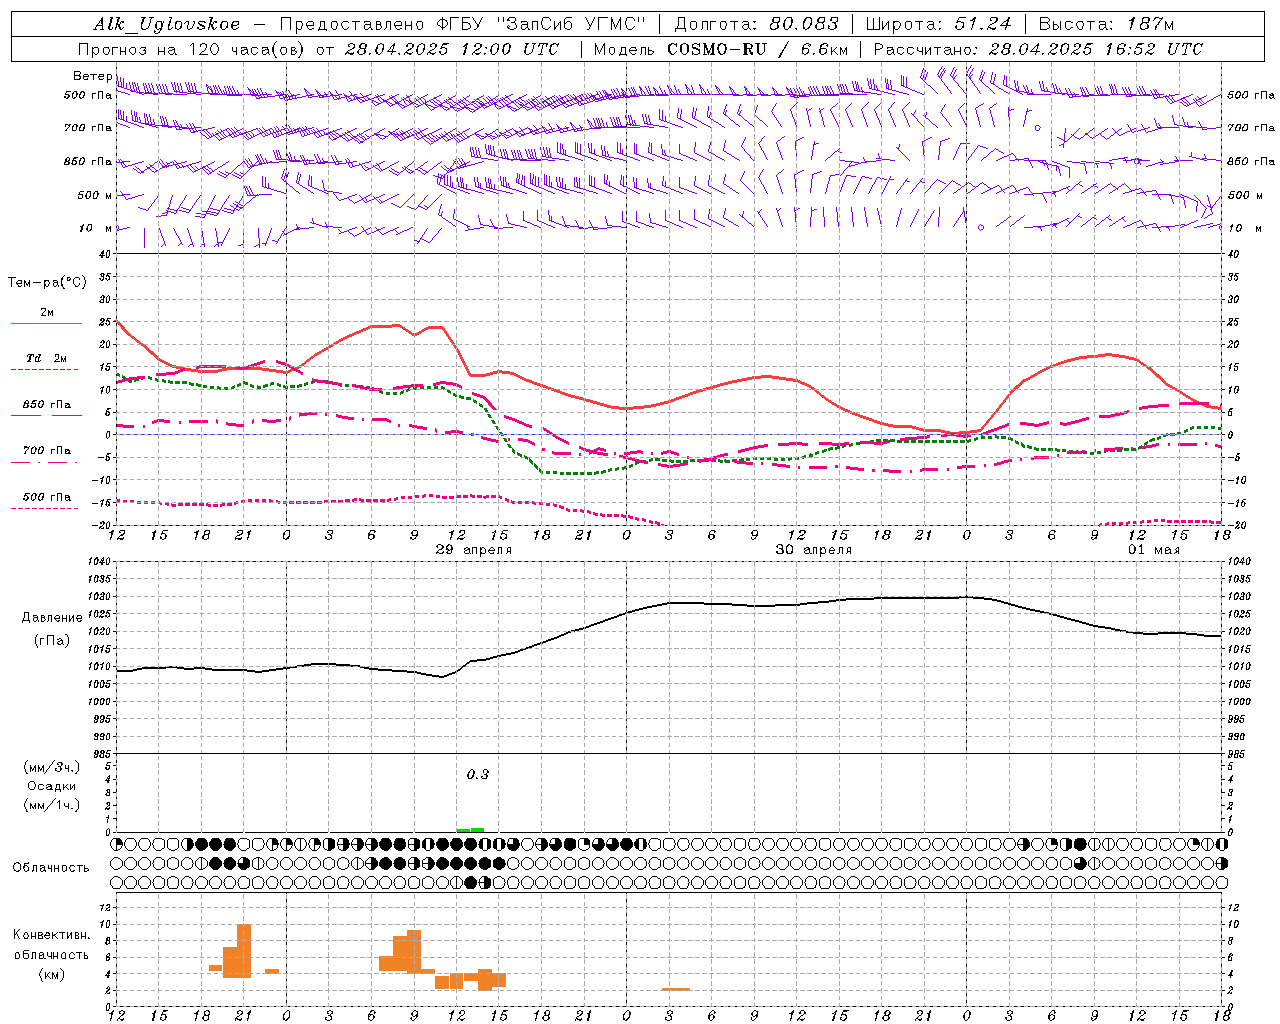The image size is (1280, 1024).
Task: Click the green precipitation bar
Action: tap(470, 829)
